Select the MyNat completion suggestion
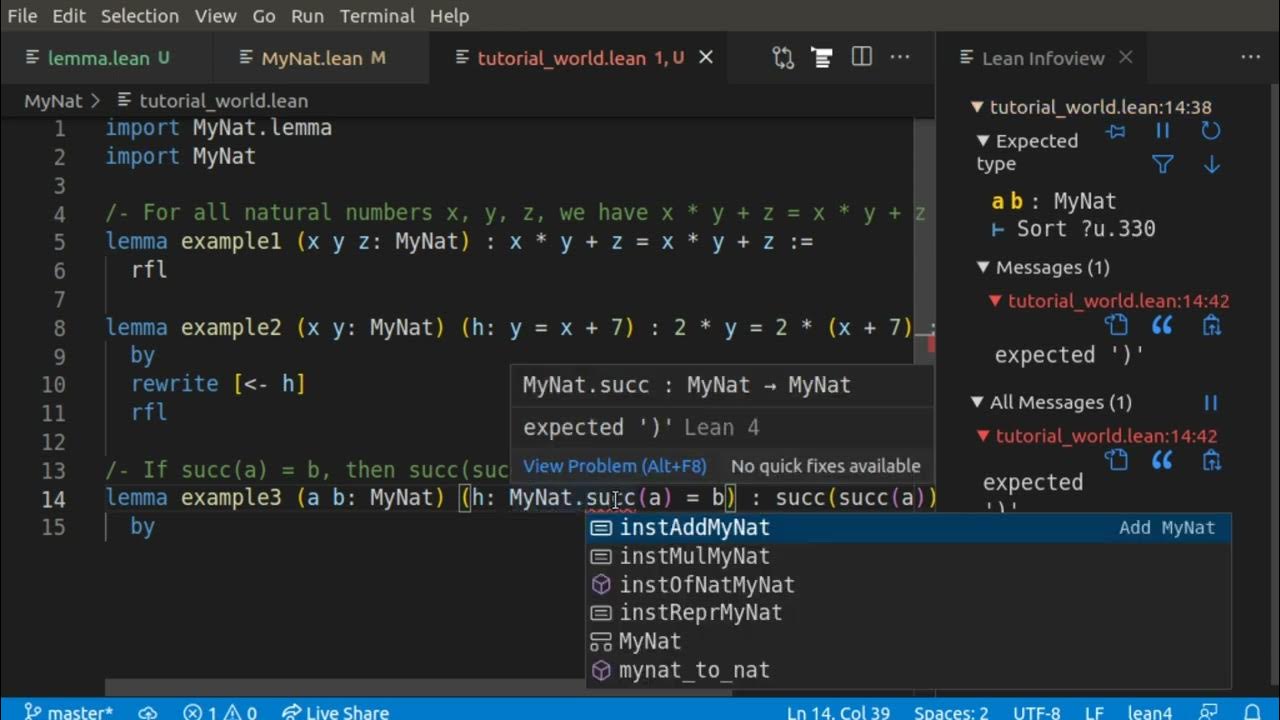The width and height of the screenshot is (1280, 720). (x=908, y=641)
